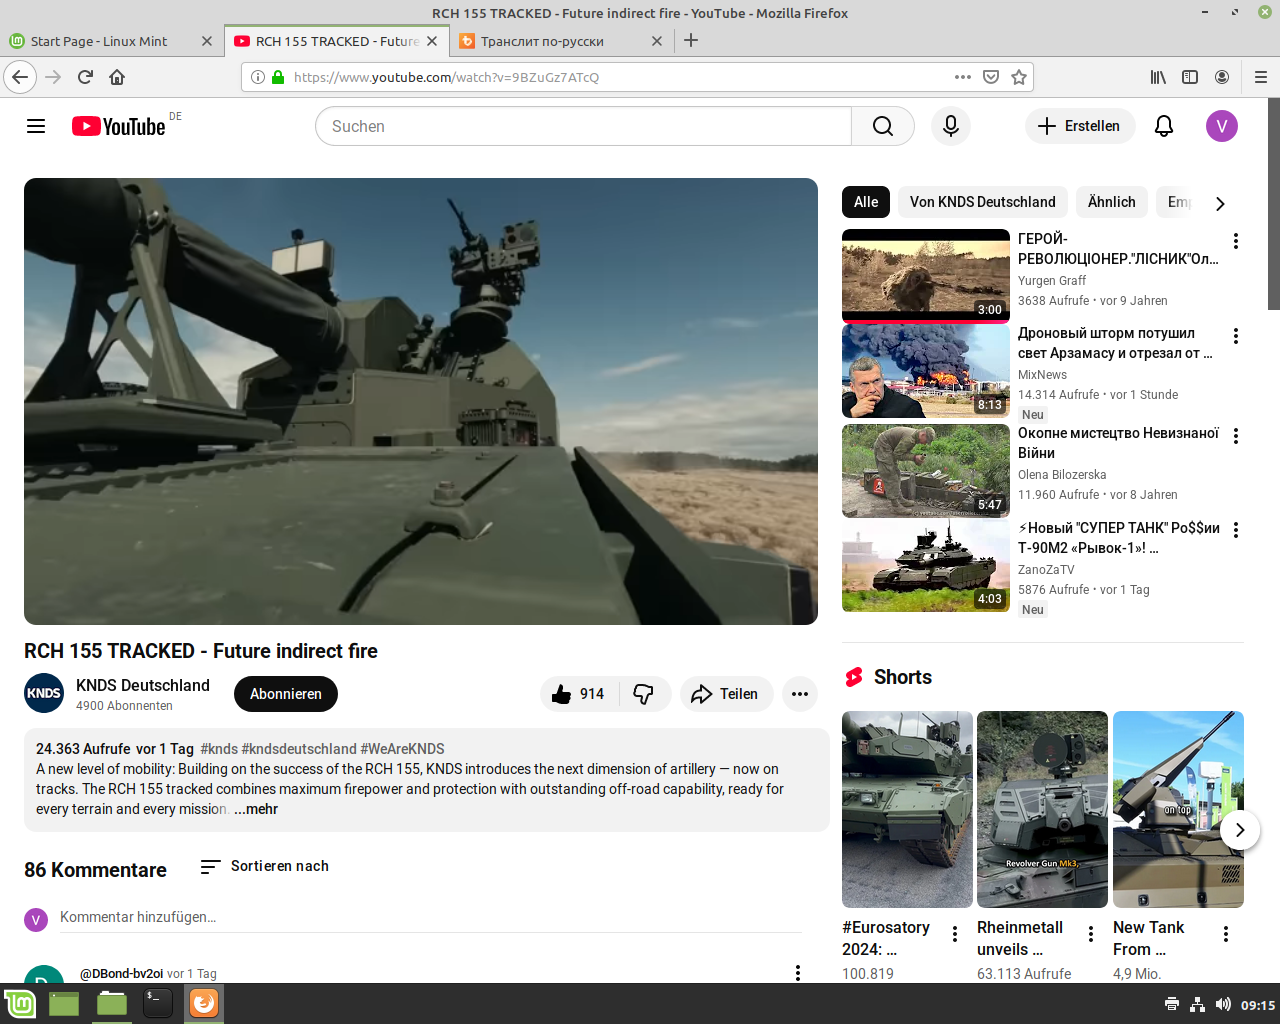
Task: Click the #kndsdeutschland hashtag
Action: pyautogui.click(x=299, y=749)
